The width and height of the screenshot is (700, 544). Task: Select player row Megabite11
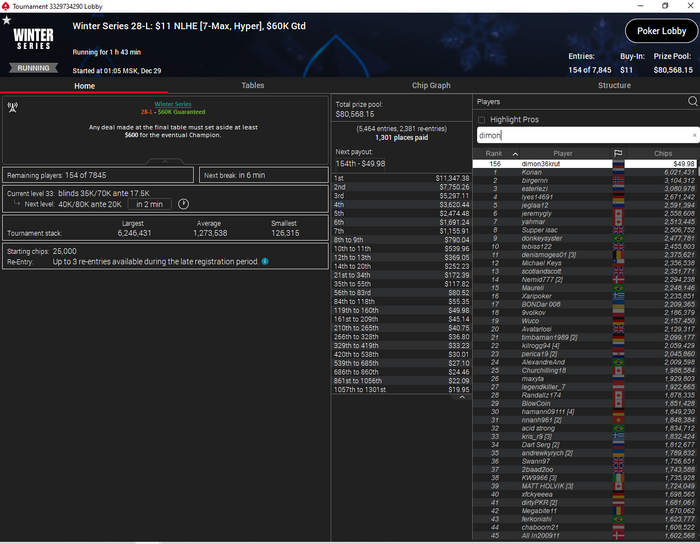[x=584, y=511]
